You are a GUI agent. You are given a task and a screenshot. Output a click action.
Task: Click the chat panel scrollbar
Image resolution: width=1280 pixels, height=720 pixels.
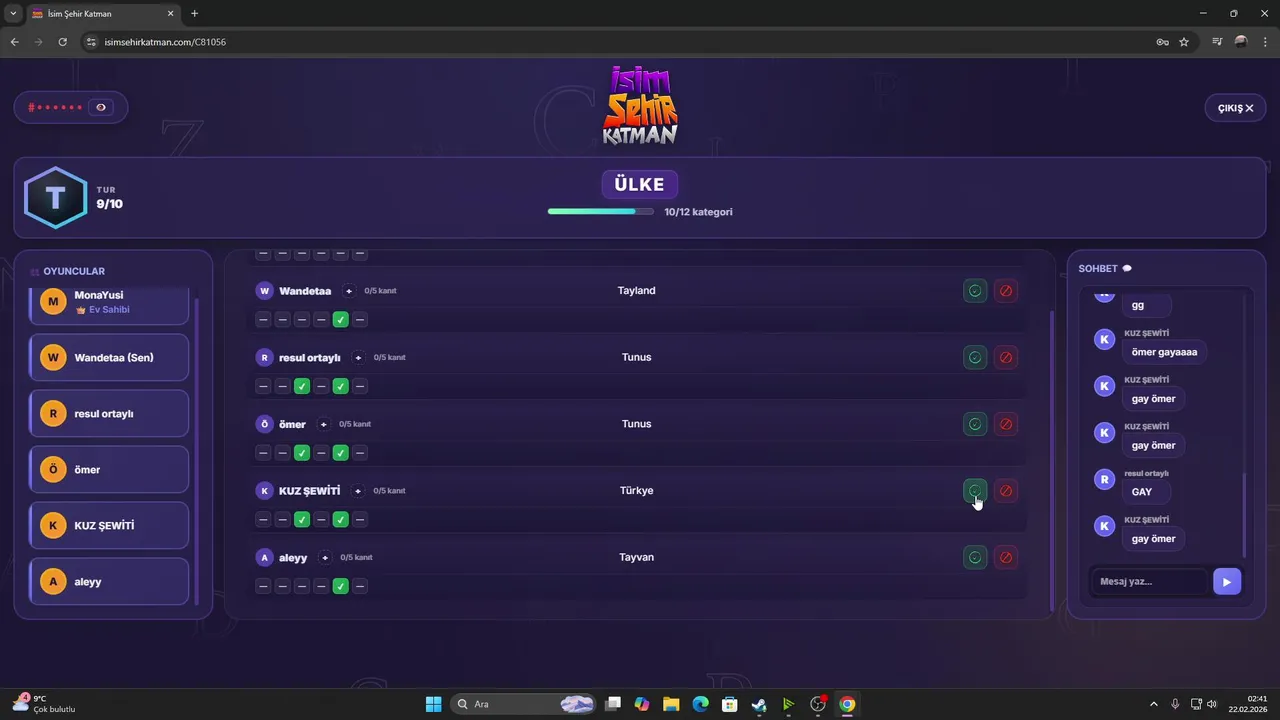[x=1245, y=516]
